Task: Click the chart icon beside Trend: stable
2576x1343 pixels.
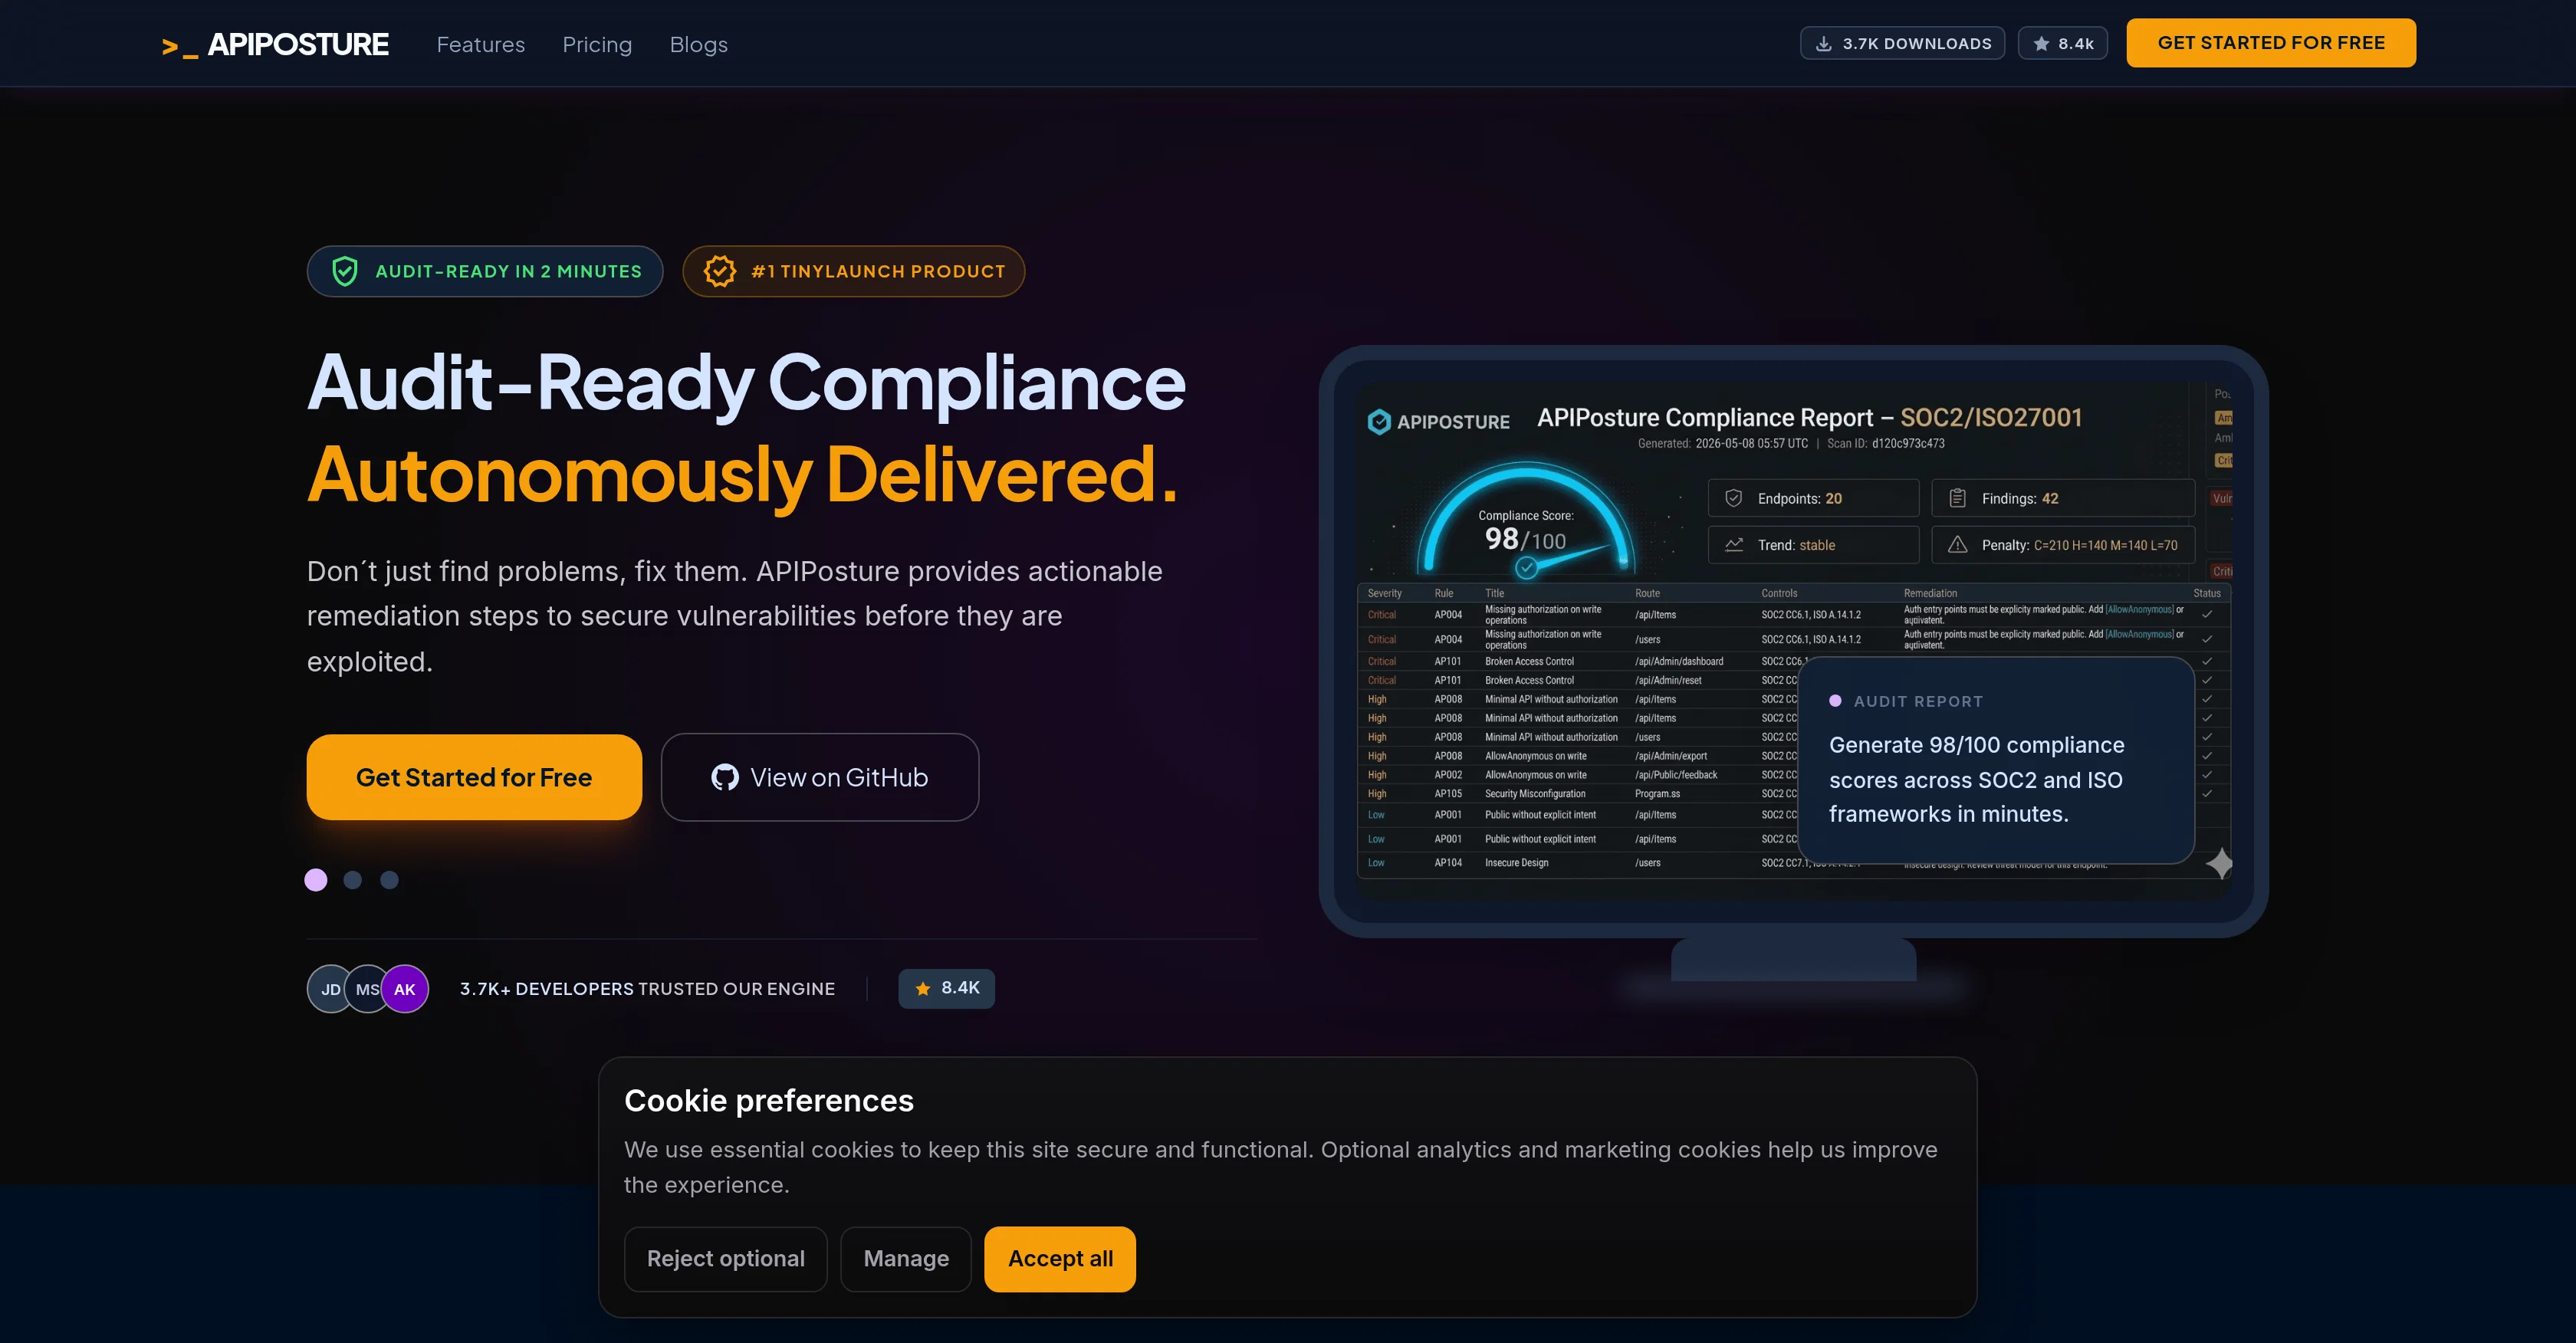Action: pyautogui.click(x=1734, y=545)
